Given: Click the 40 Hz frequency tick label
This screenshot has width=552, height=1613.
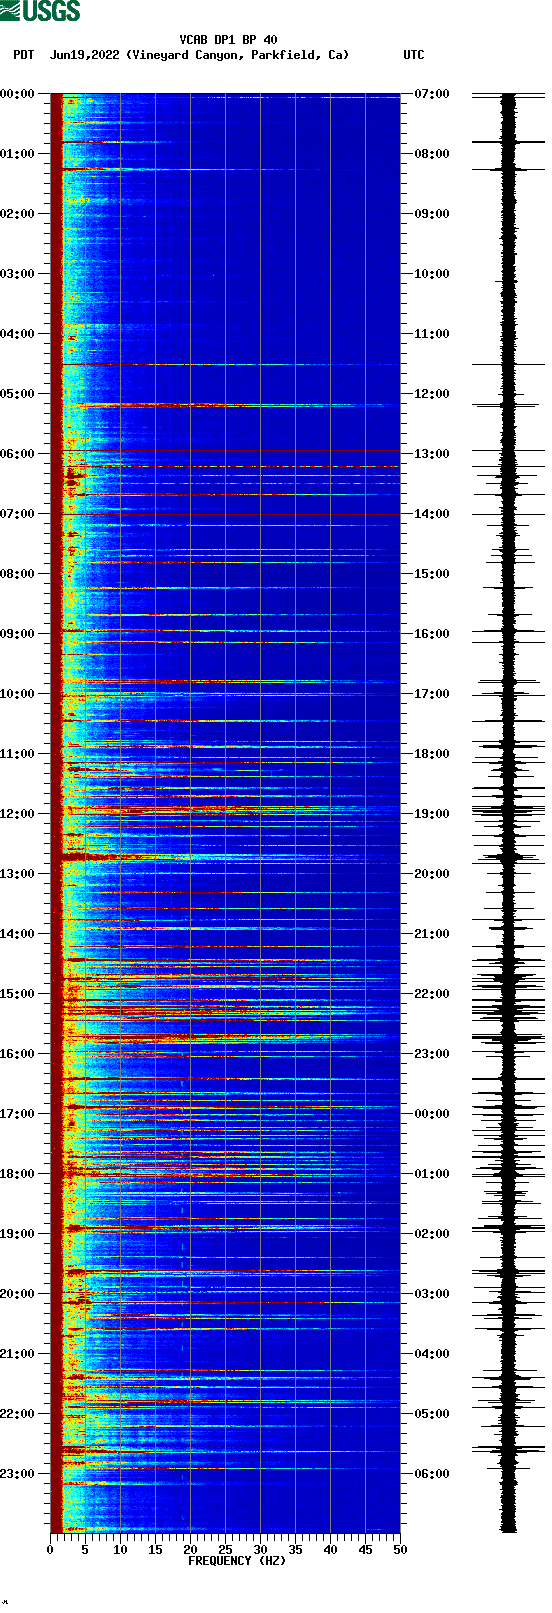Looking at the screenshot, I should pyautogui.click(x=330, y=1550).
